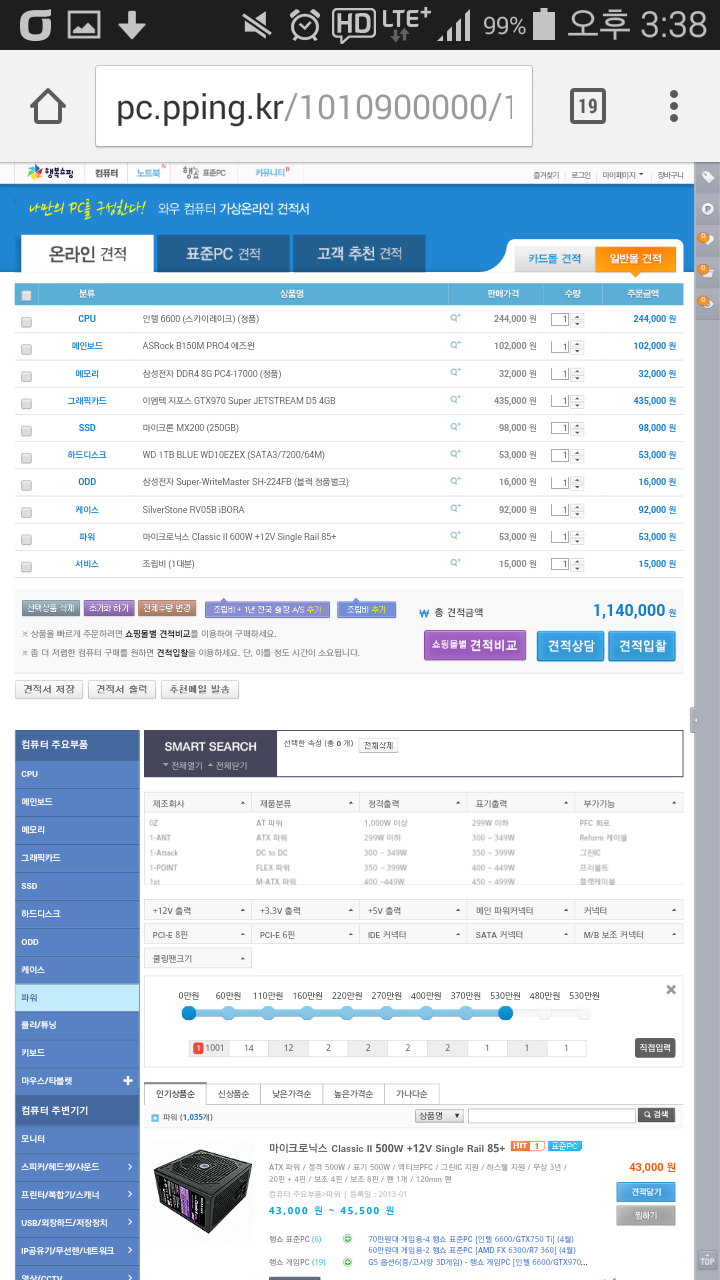Click the magnifier icon on ODD row

(x=456, y=481)
